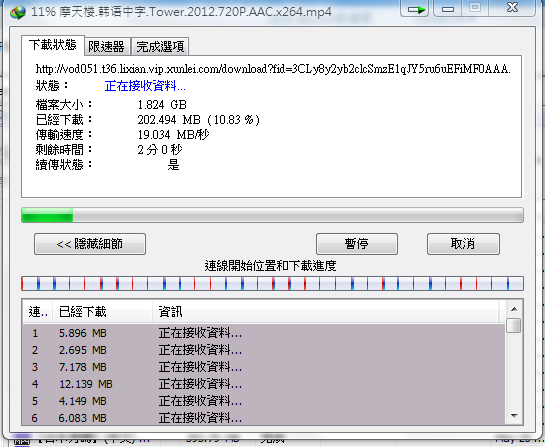Click the 隱藏細節 button
Screen dimensions: 545x447
click(x=90, y=244)
